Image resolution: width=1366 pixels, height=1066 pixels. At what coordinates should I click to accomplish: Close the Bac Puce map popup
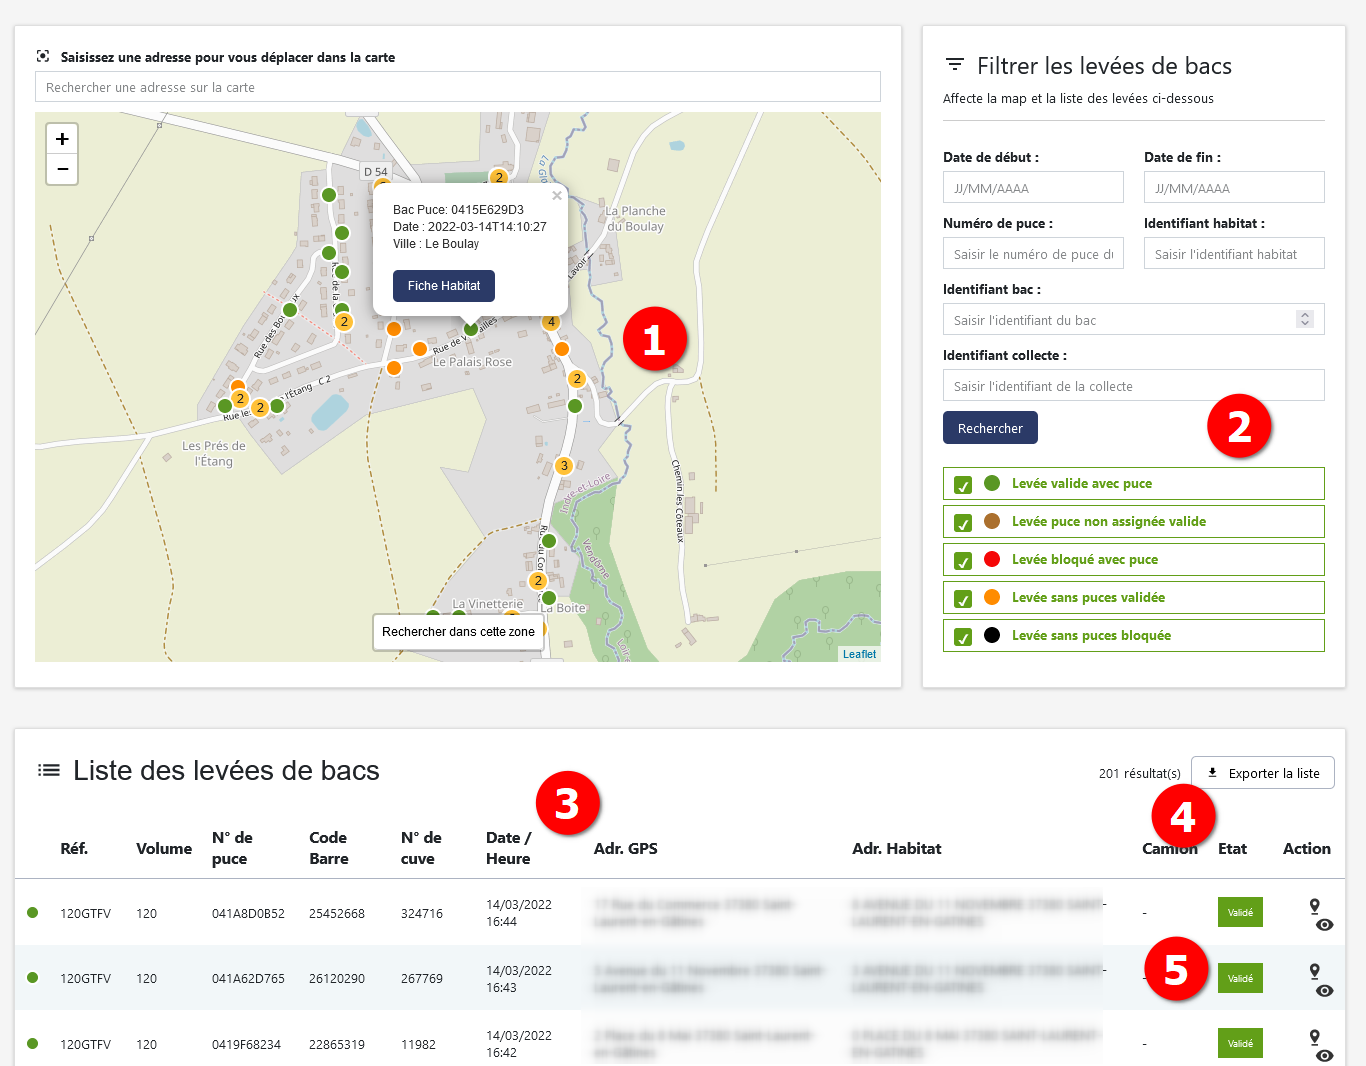(557, 196)
